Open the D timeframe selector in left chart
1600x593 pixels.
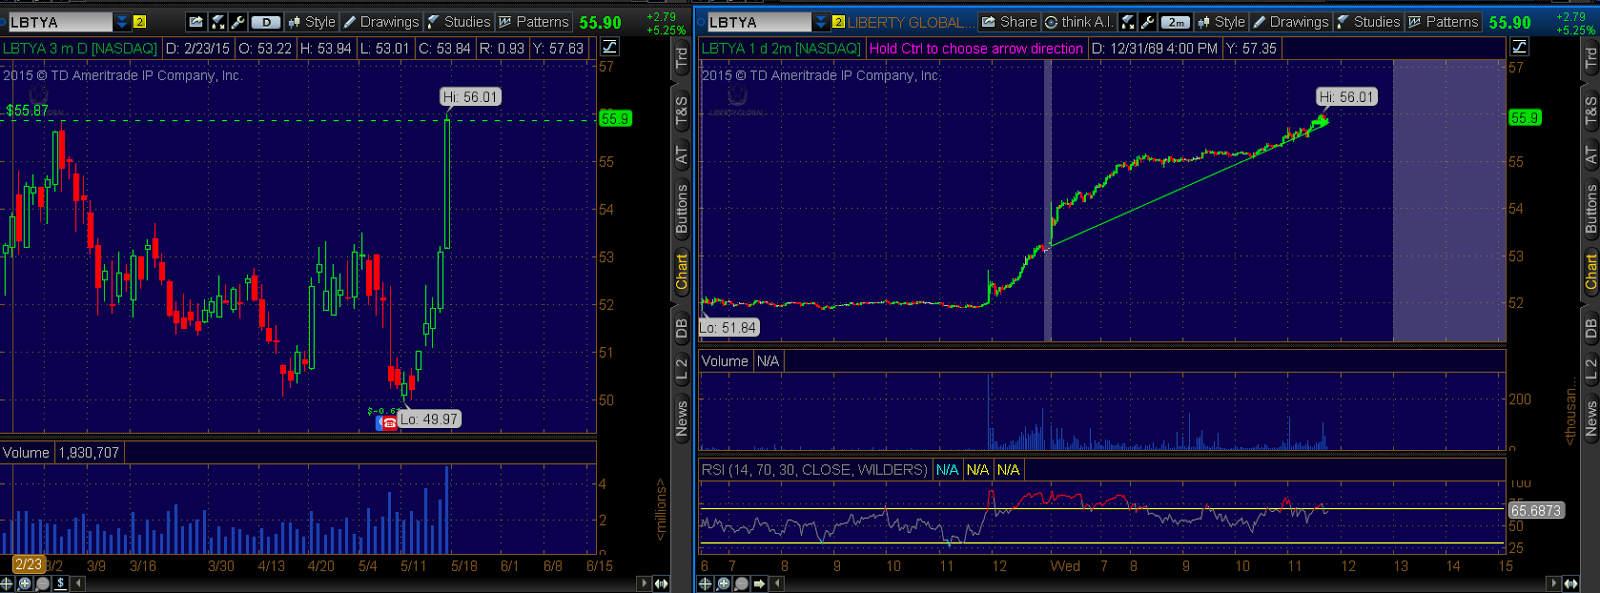tap(266, 22)
